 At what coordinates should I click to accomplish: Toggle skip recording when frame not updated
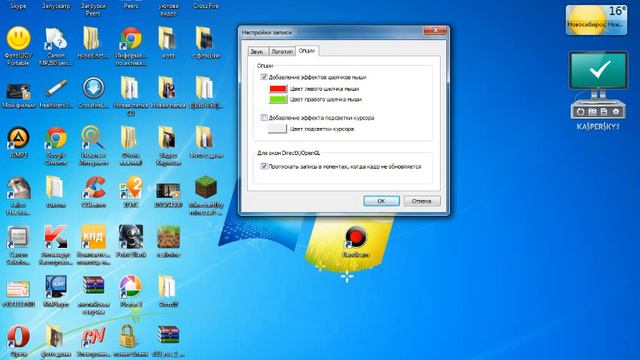[264, 166]
